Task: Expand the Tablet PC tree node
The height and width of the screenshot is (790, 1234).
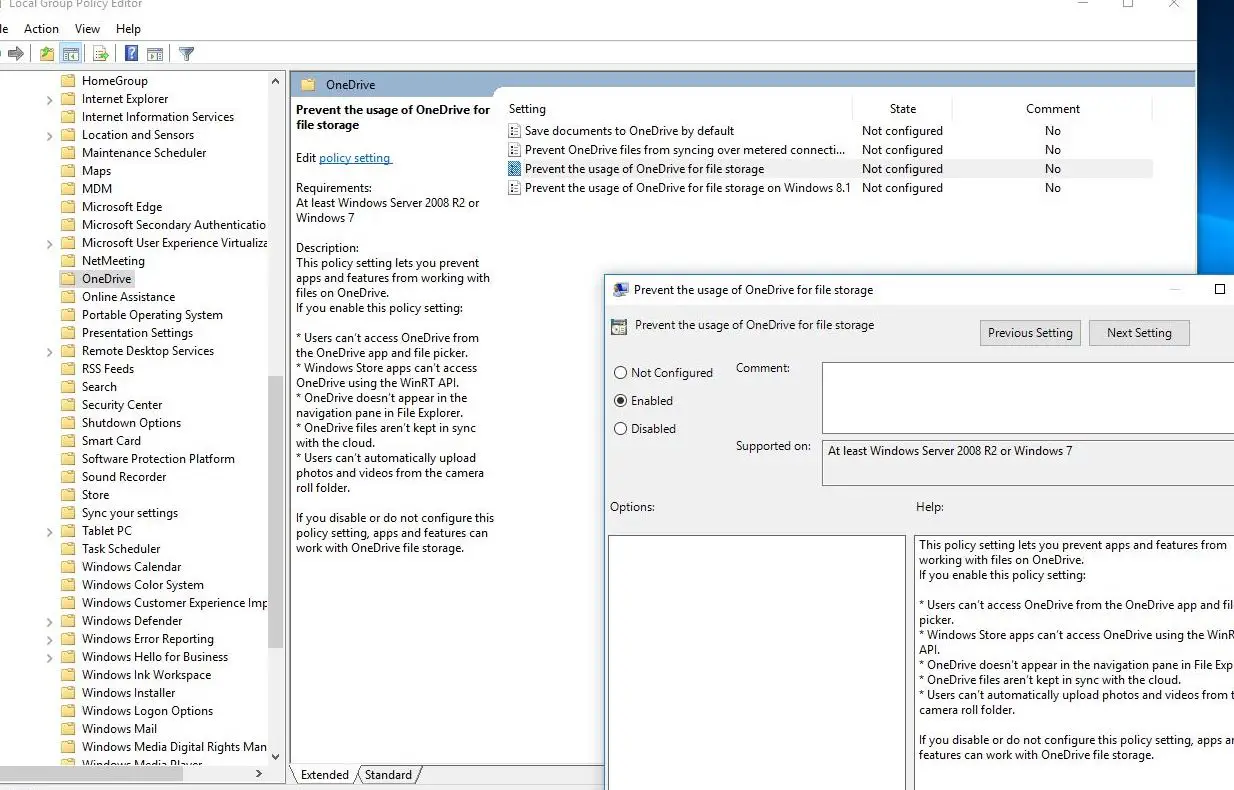Action: tap(49, 531)
